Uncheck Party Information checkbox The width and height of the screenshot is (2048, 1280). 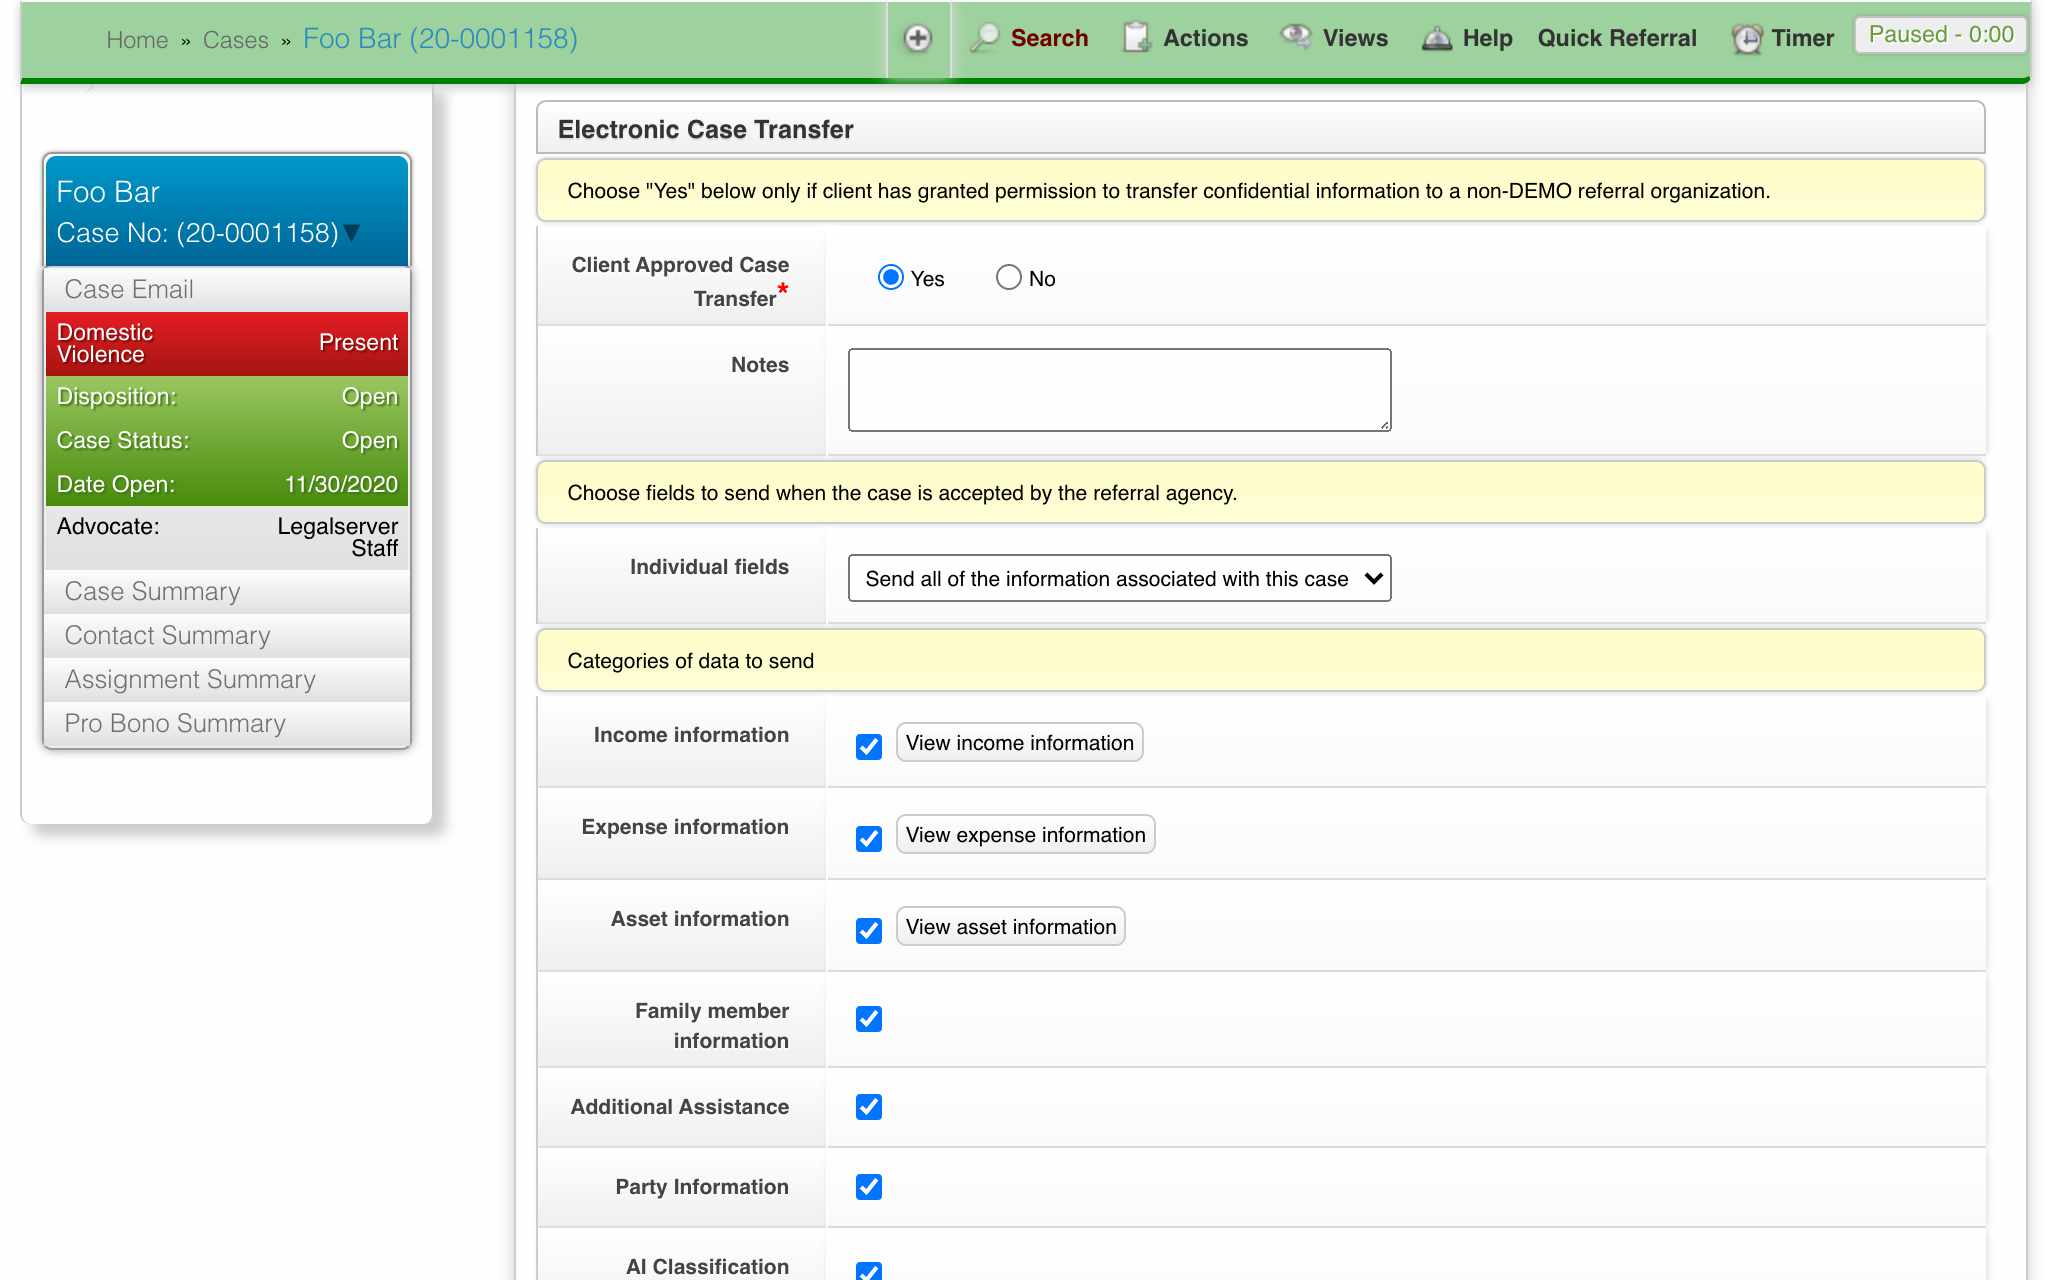(869, 1186)
